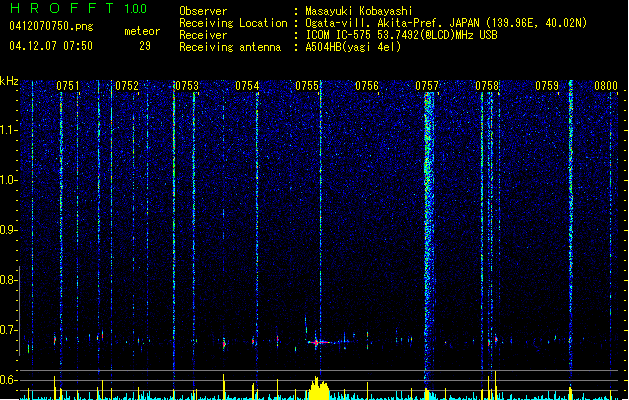Click the red echo peak after 0755
Viewport: 629px width, 400px height.
click(317, 343)
